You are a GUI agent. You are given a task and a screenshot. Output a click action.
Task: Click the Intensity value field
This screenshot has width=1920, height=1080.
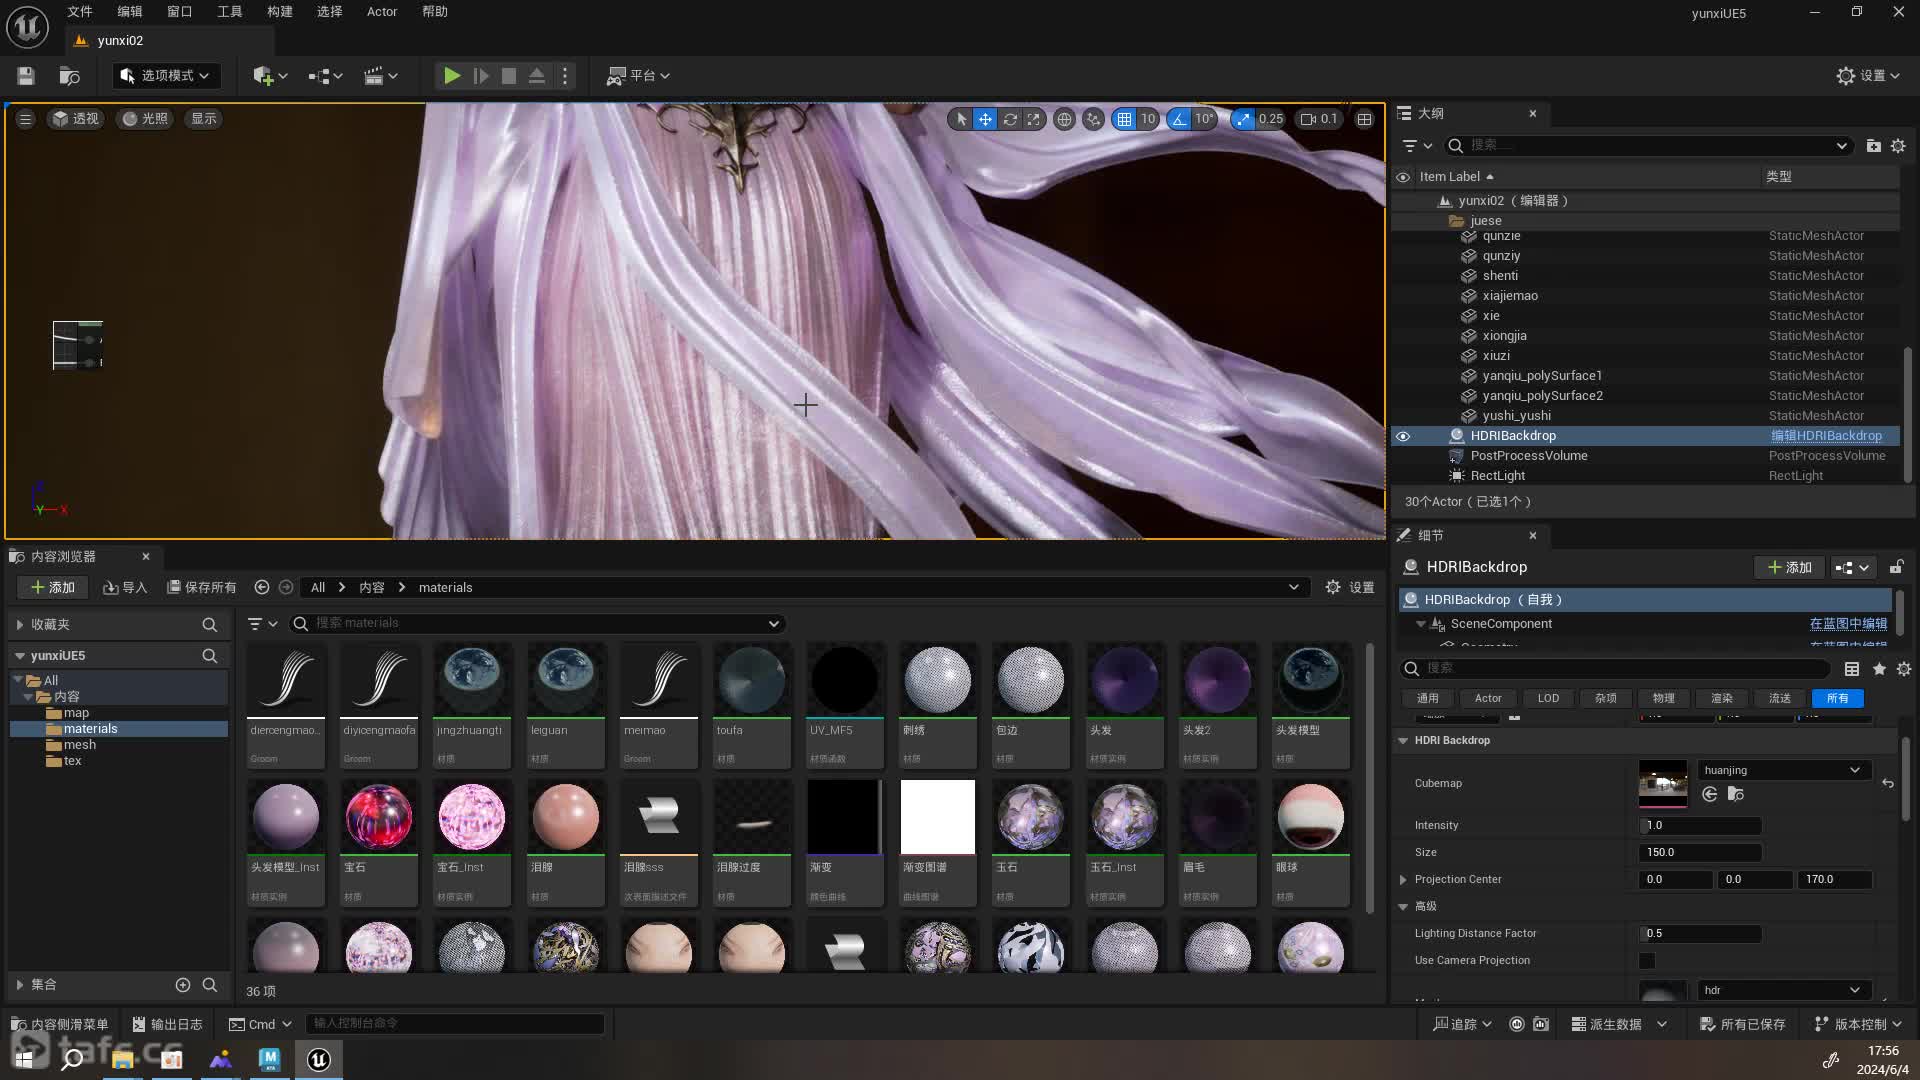coord(1700,826)
